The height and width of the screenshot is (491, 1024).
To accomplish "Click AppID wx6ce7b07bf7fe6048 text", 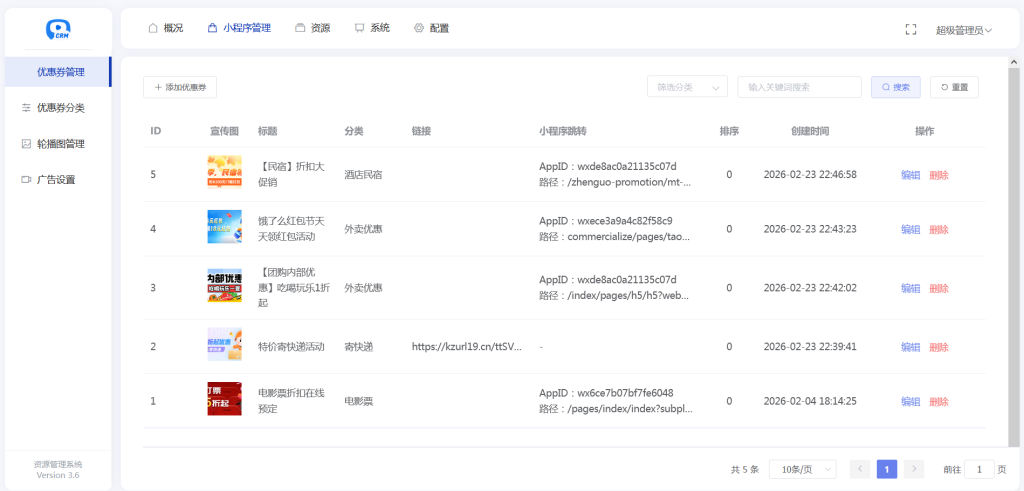I will click(606, 393).
